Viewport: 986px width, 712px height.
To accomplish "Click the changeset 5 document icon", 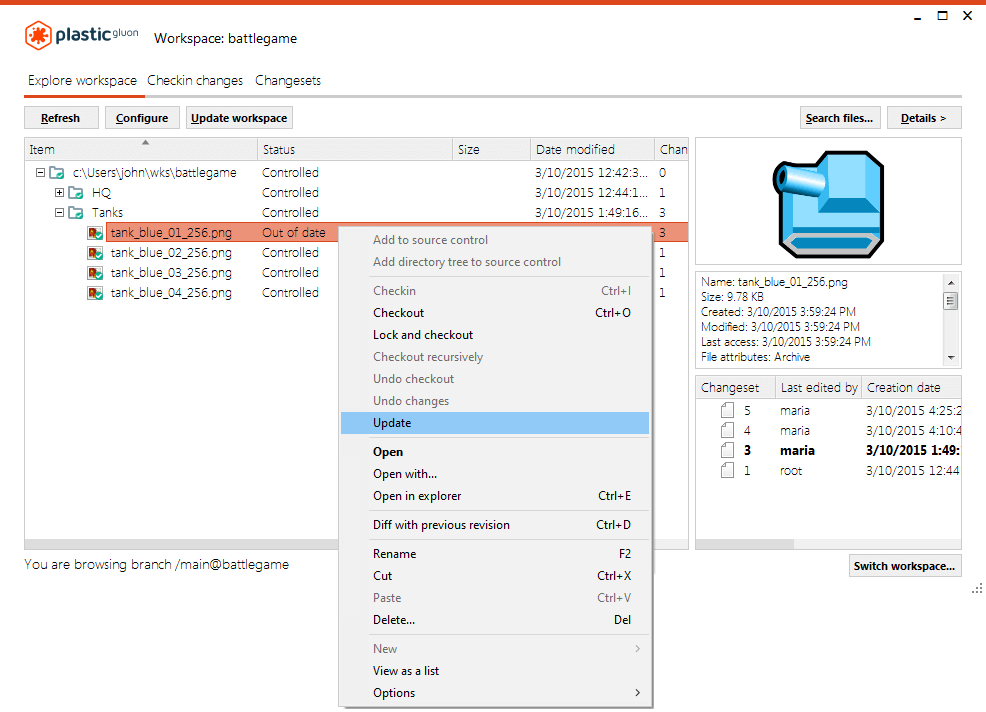I will 728,411.
